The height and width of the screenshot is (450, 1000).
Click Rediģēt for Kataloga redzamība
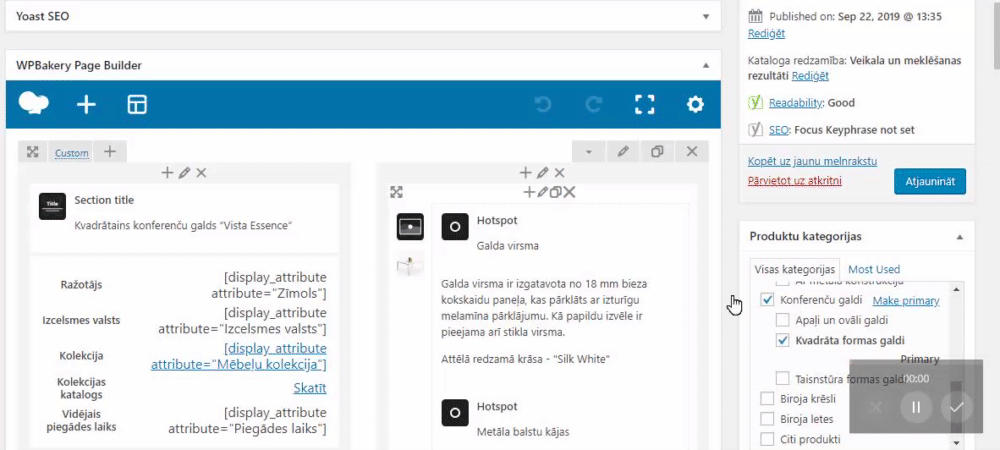[x=810, y=76]
